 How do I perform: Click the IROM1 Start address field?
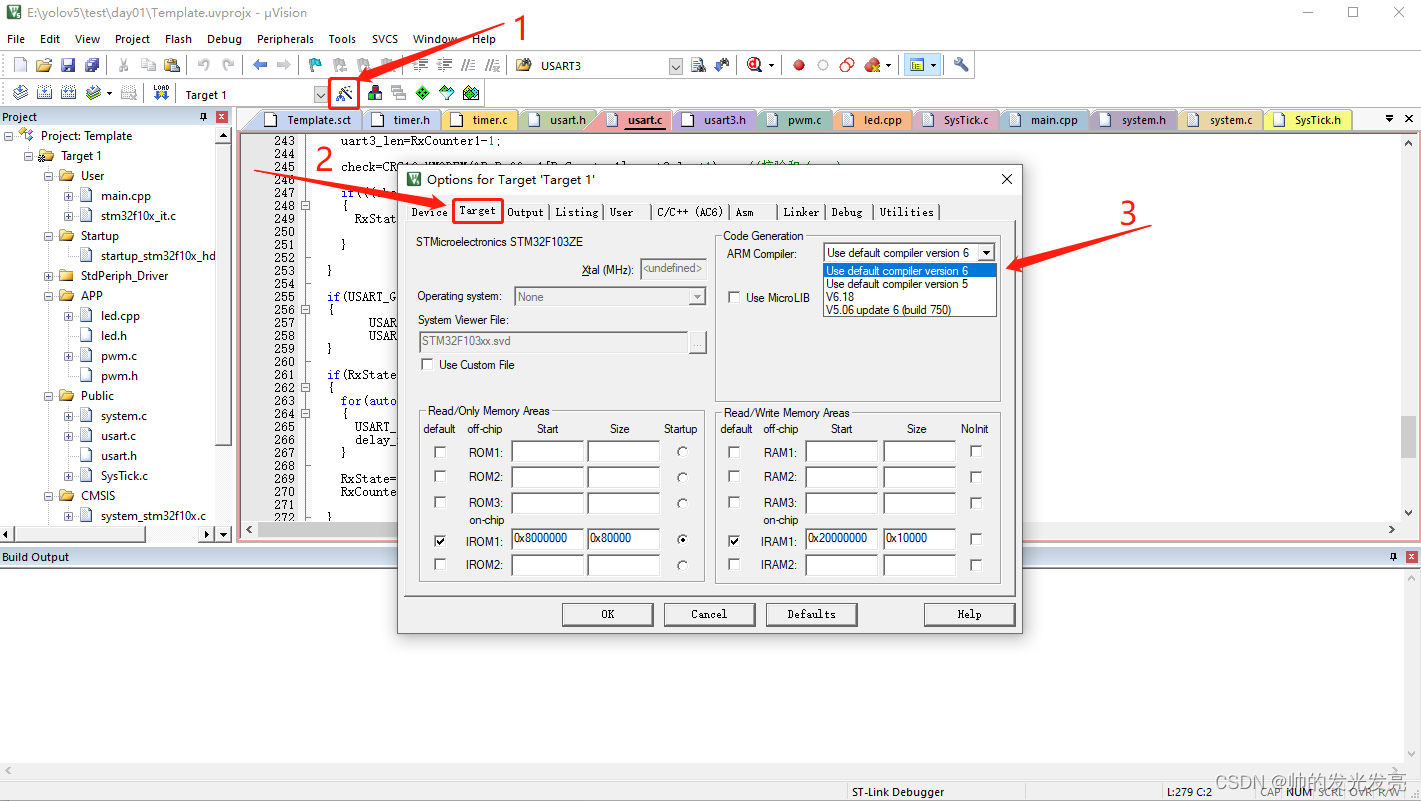click(548, 540)
